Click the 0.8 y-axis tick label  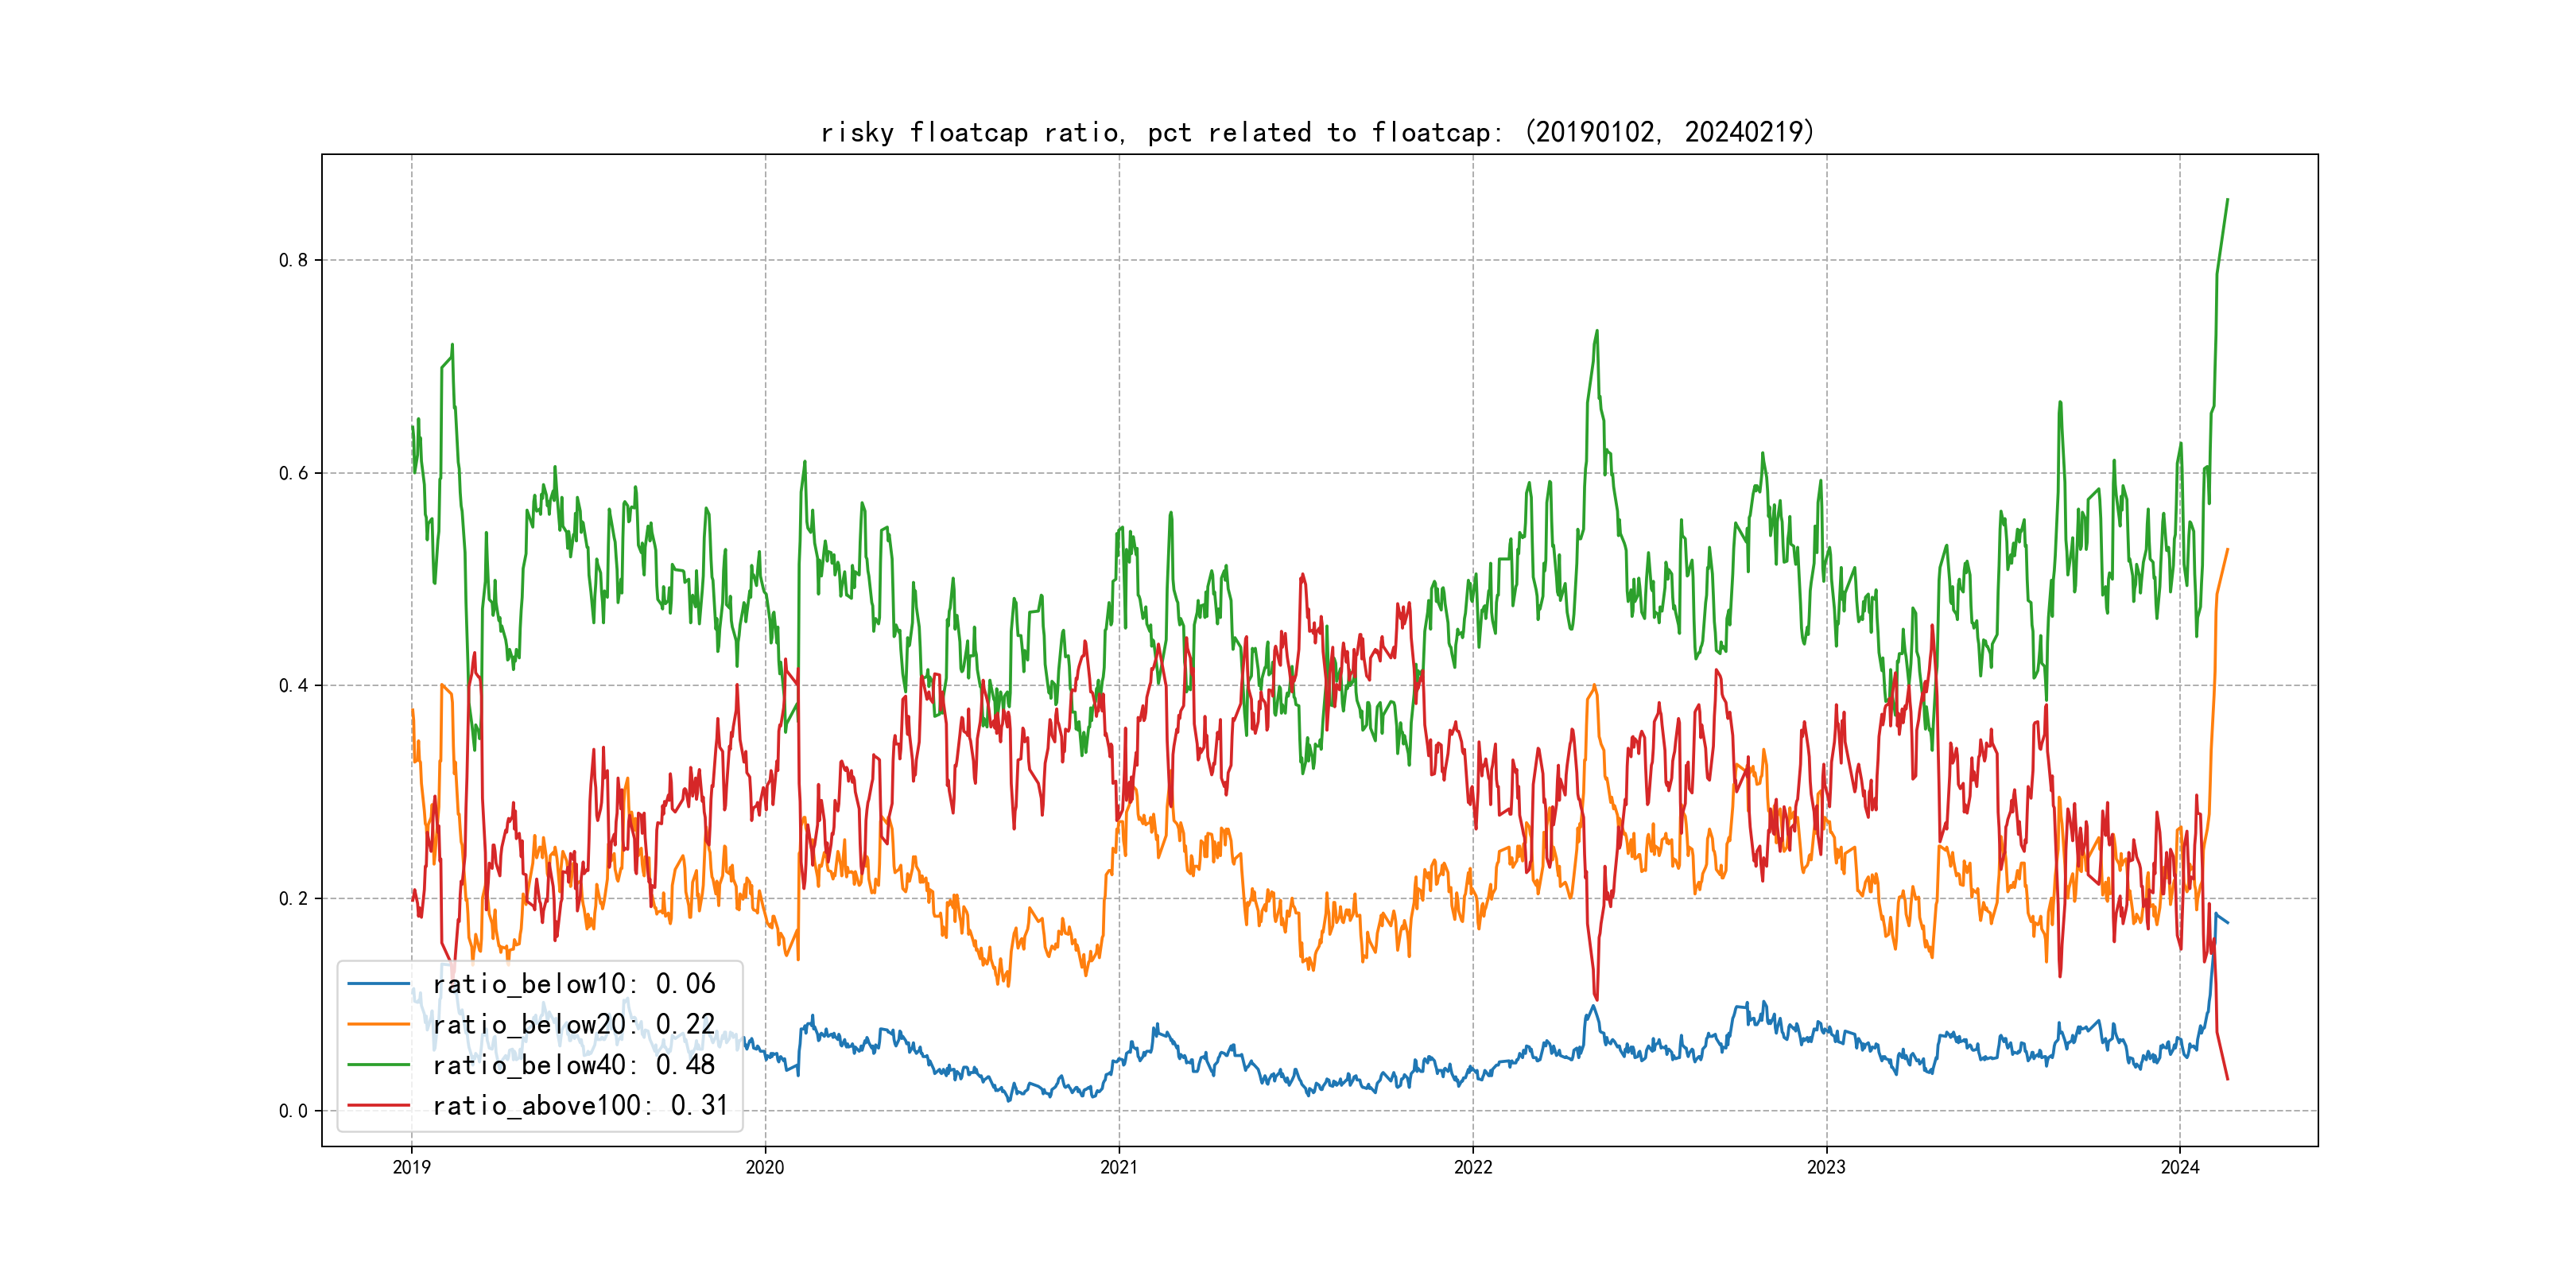293,260
